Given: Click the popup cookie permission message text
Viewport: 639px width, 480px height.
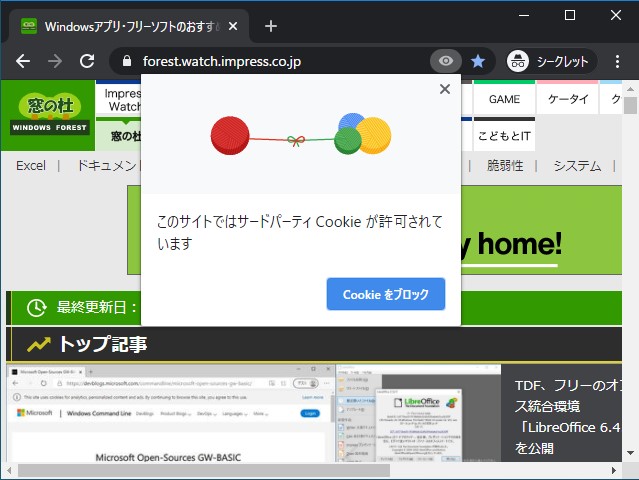Looking at the screenshot, I should [x=300, y=232].
